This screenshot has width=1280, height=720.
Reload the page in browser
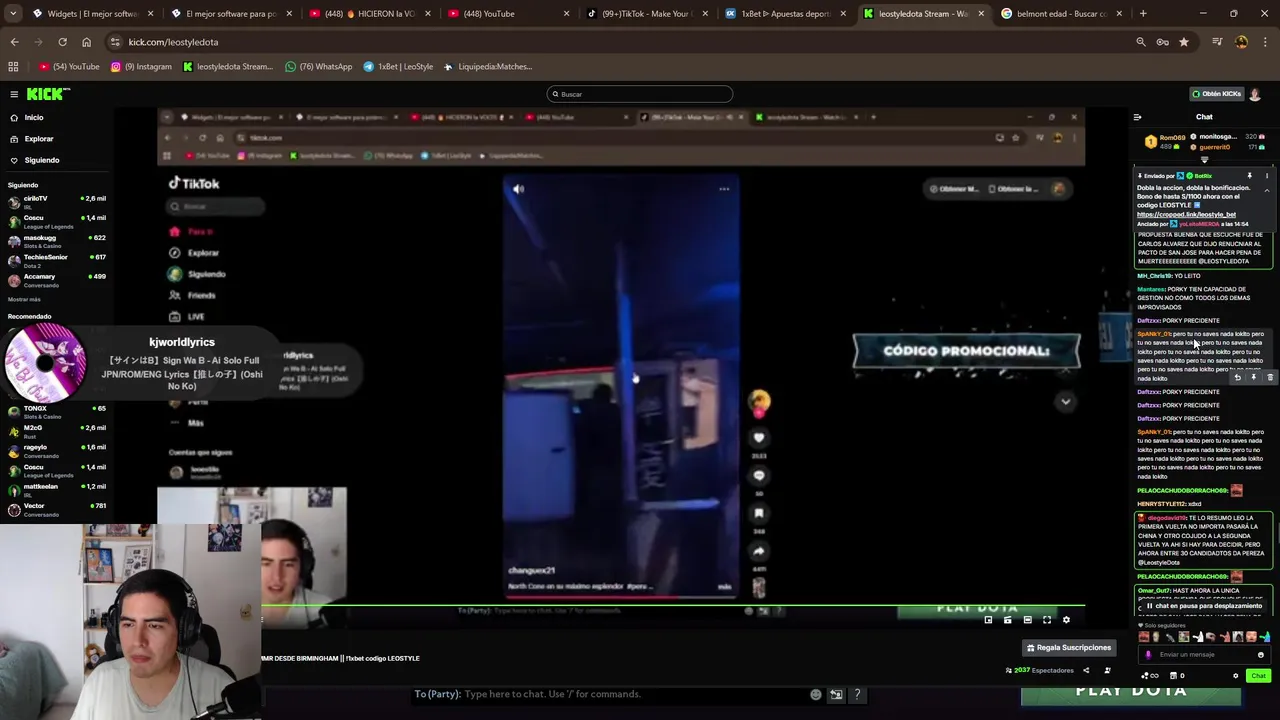62,42
